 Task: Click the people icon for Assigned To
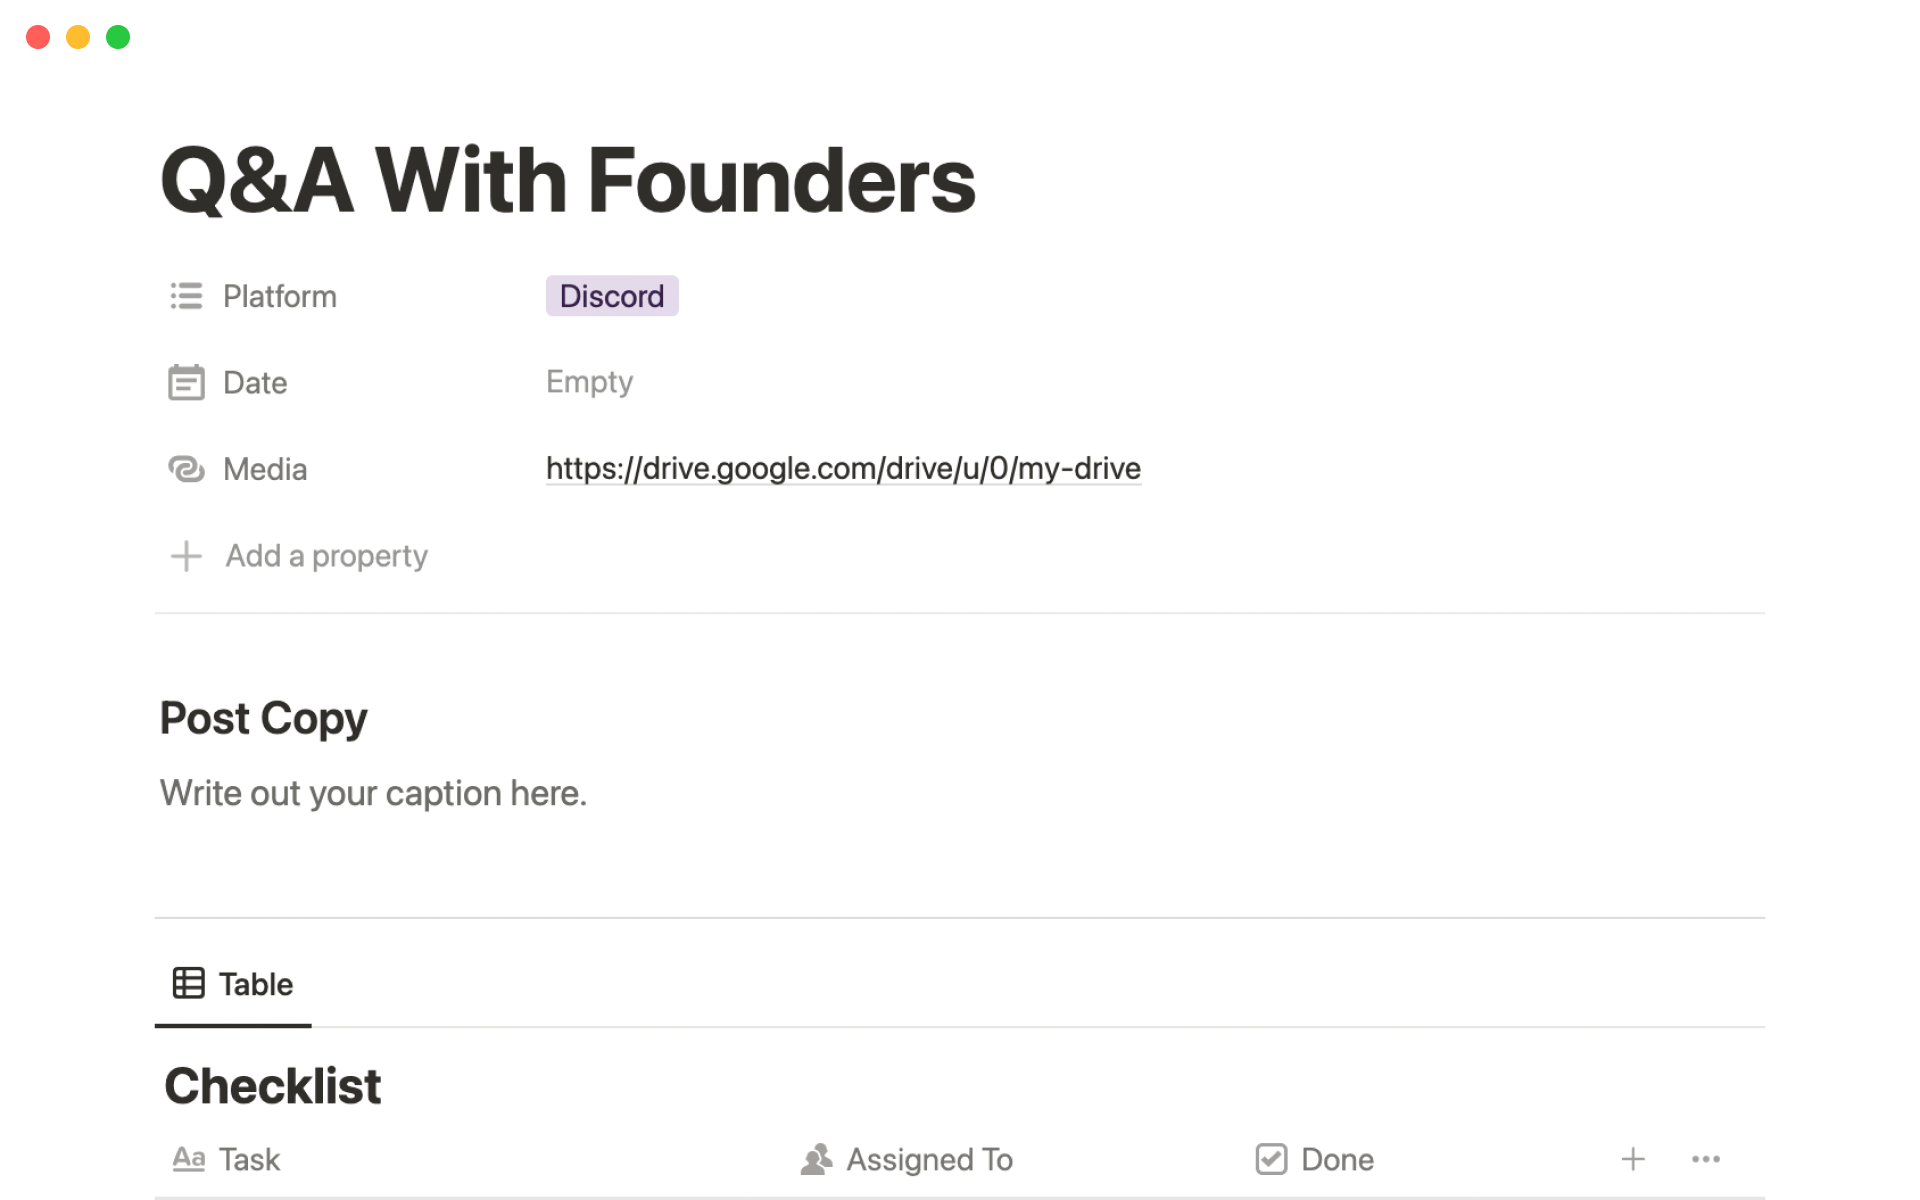816,1159
